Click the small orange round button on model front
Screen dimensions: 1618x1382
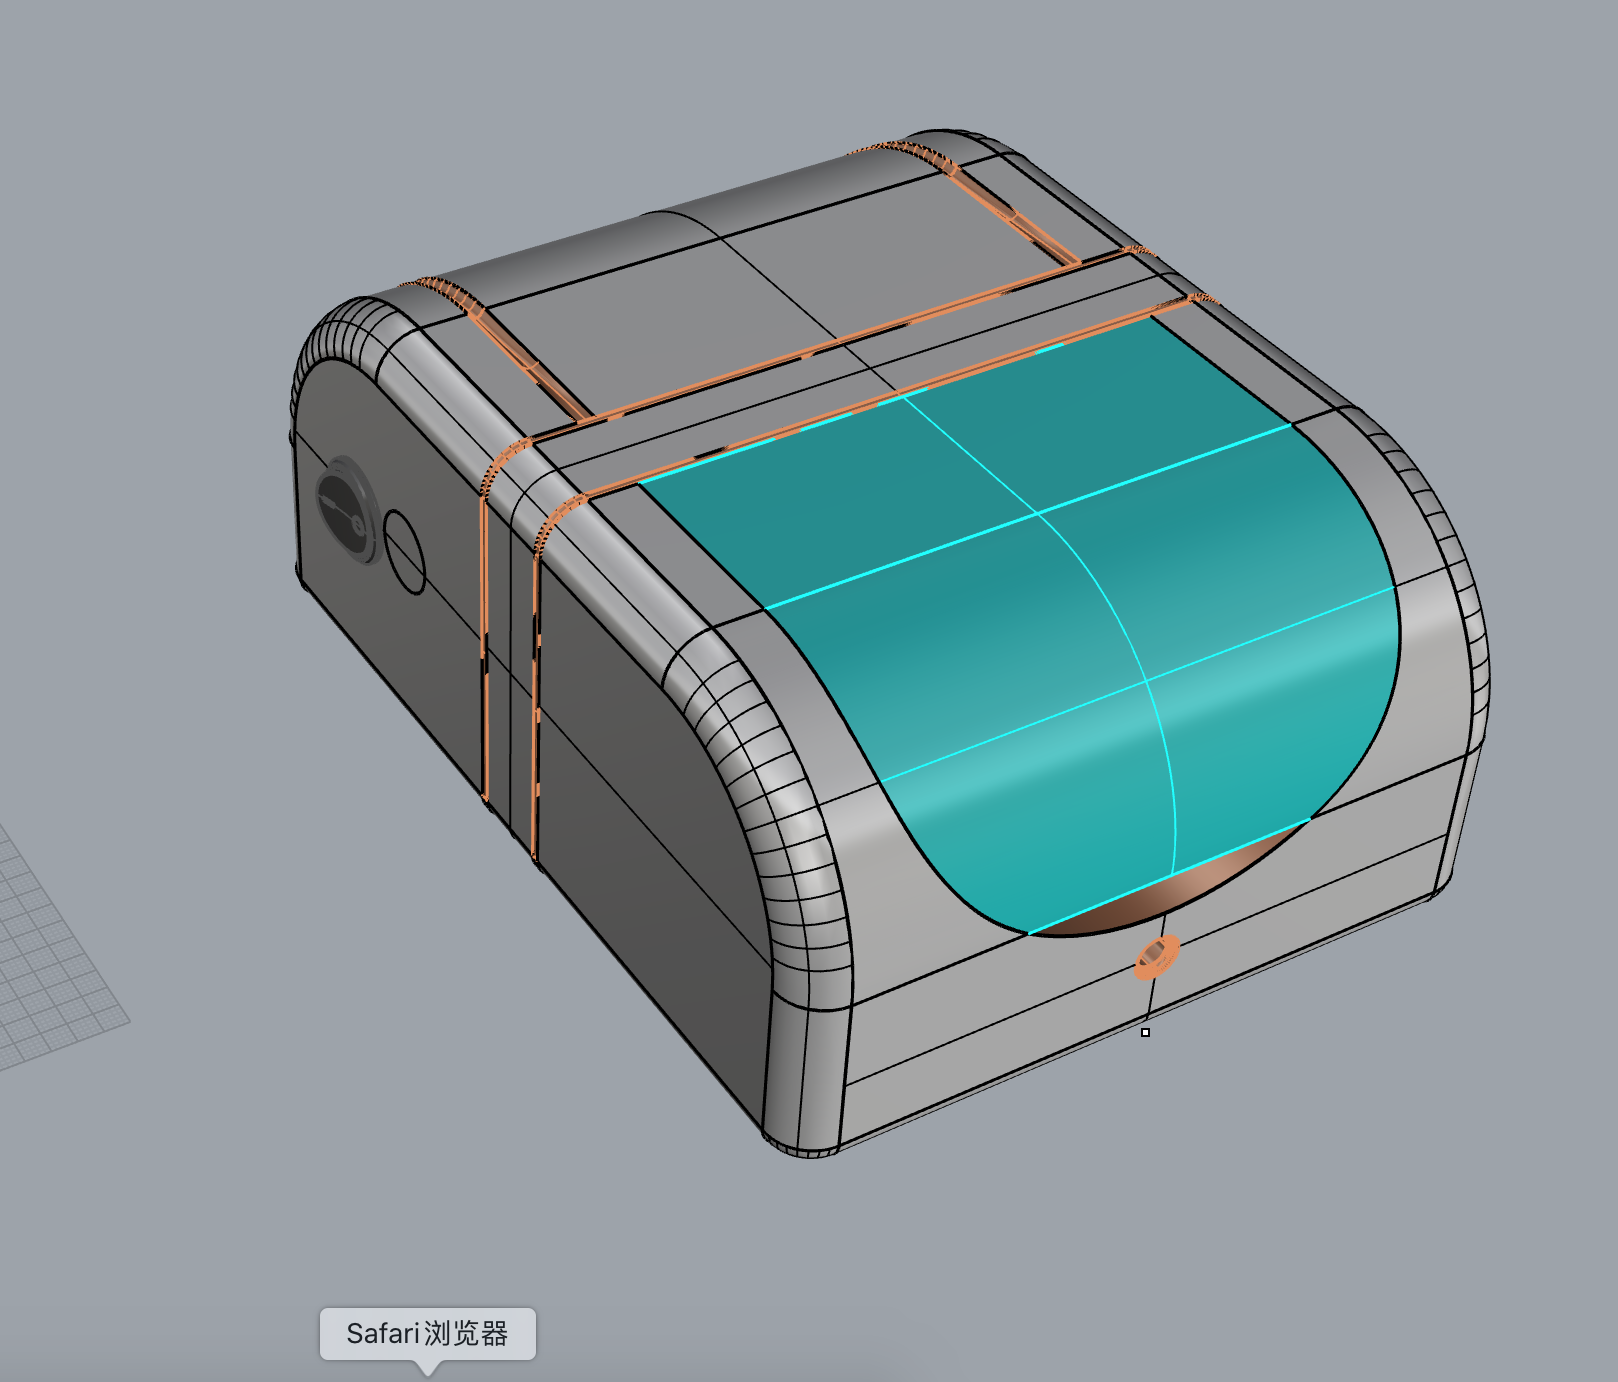1155,956
